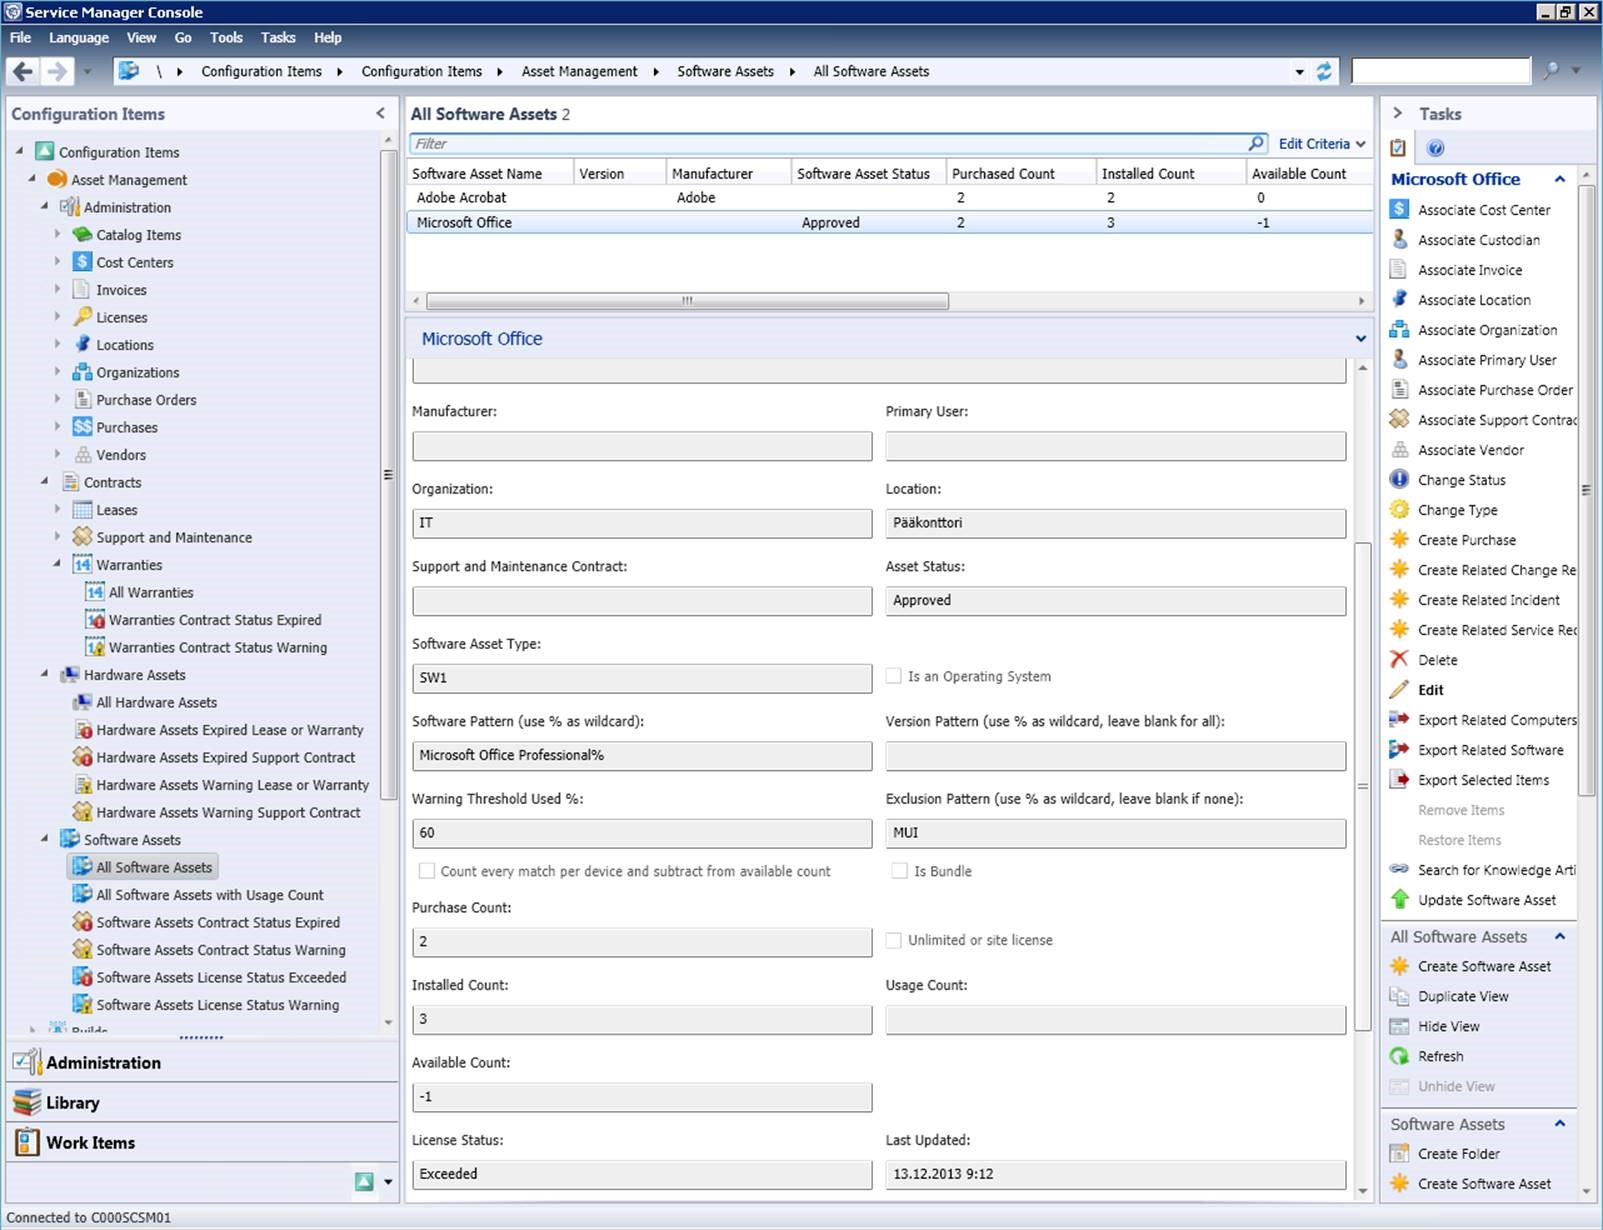1603x1230 pixels.
Task: Click the navigation Back arrow icon
Action: 23,71
